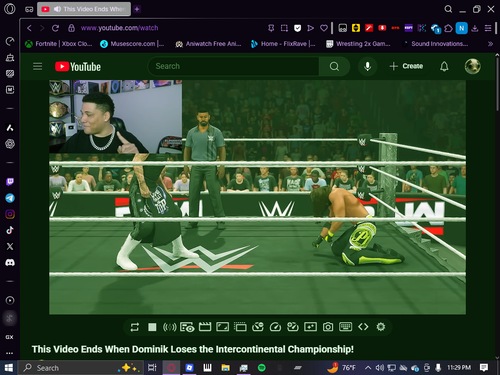
Task: Open YouTube Create menu
Action: 406,66
